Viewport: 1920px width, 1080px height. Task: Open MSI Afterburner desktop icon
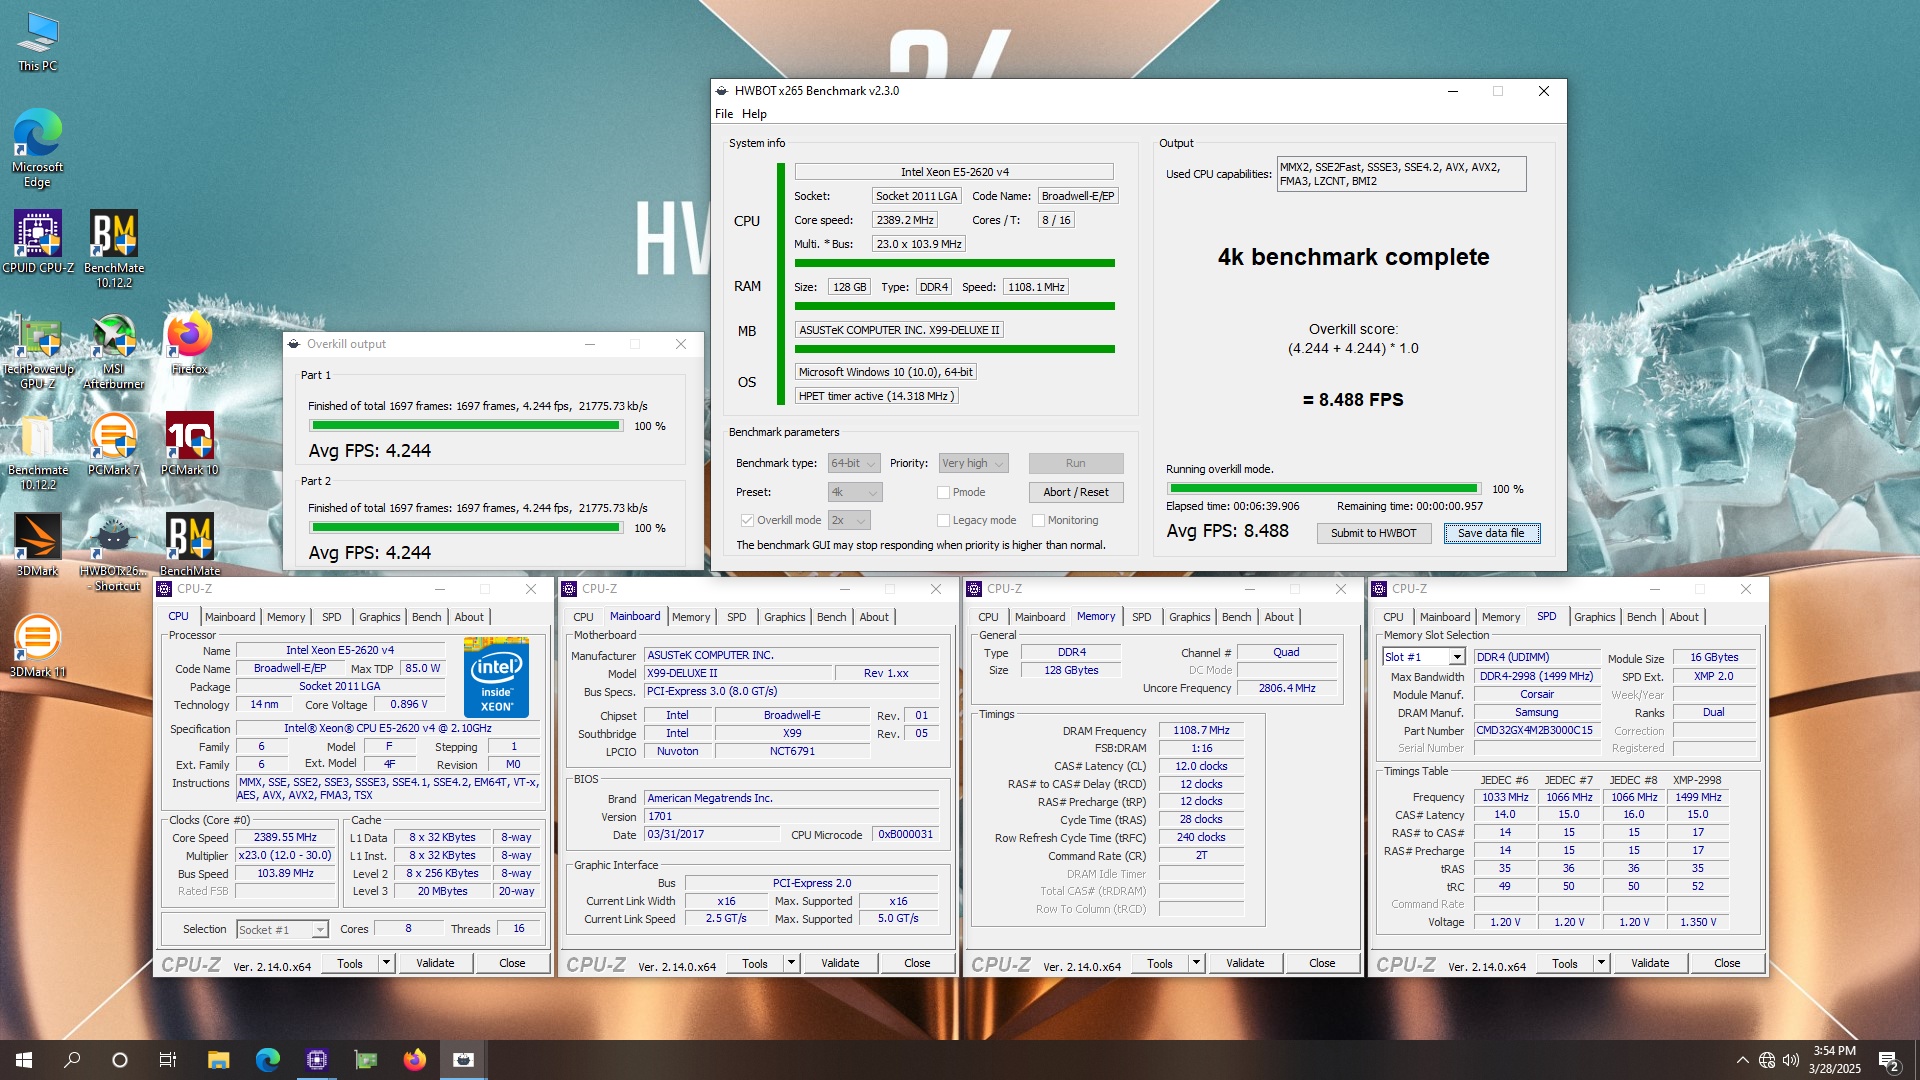pos(114,350)
